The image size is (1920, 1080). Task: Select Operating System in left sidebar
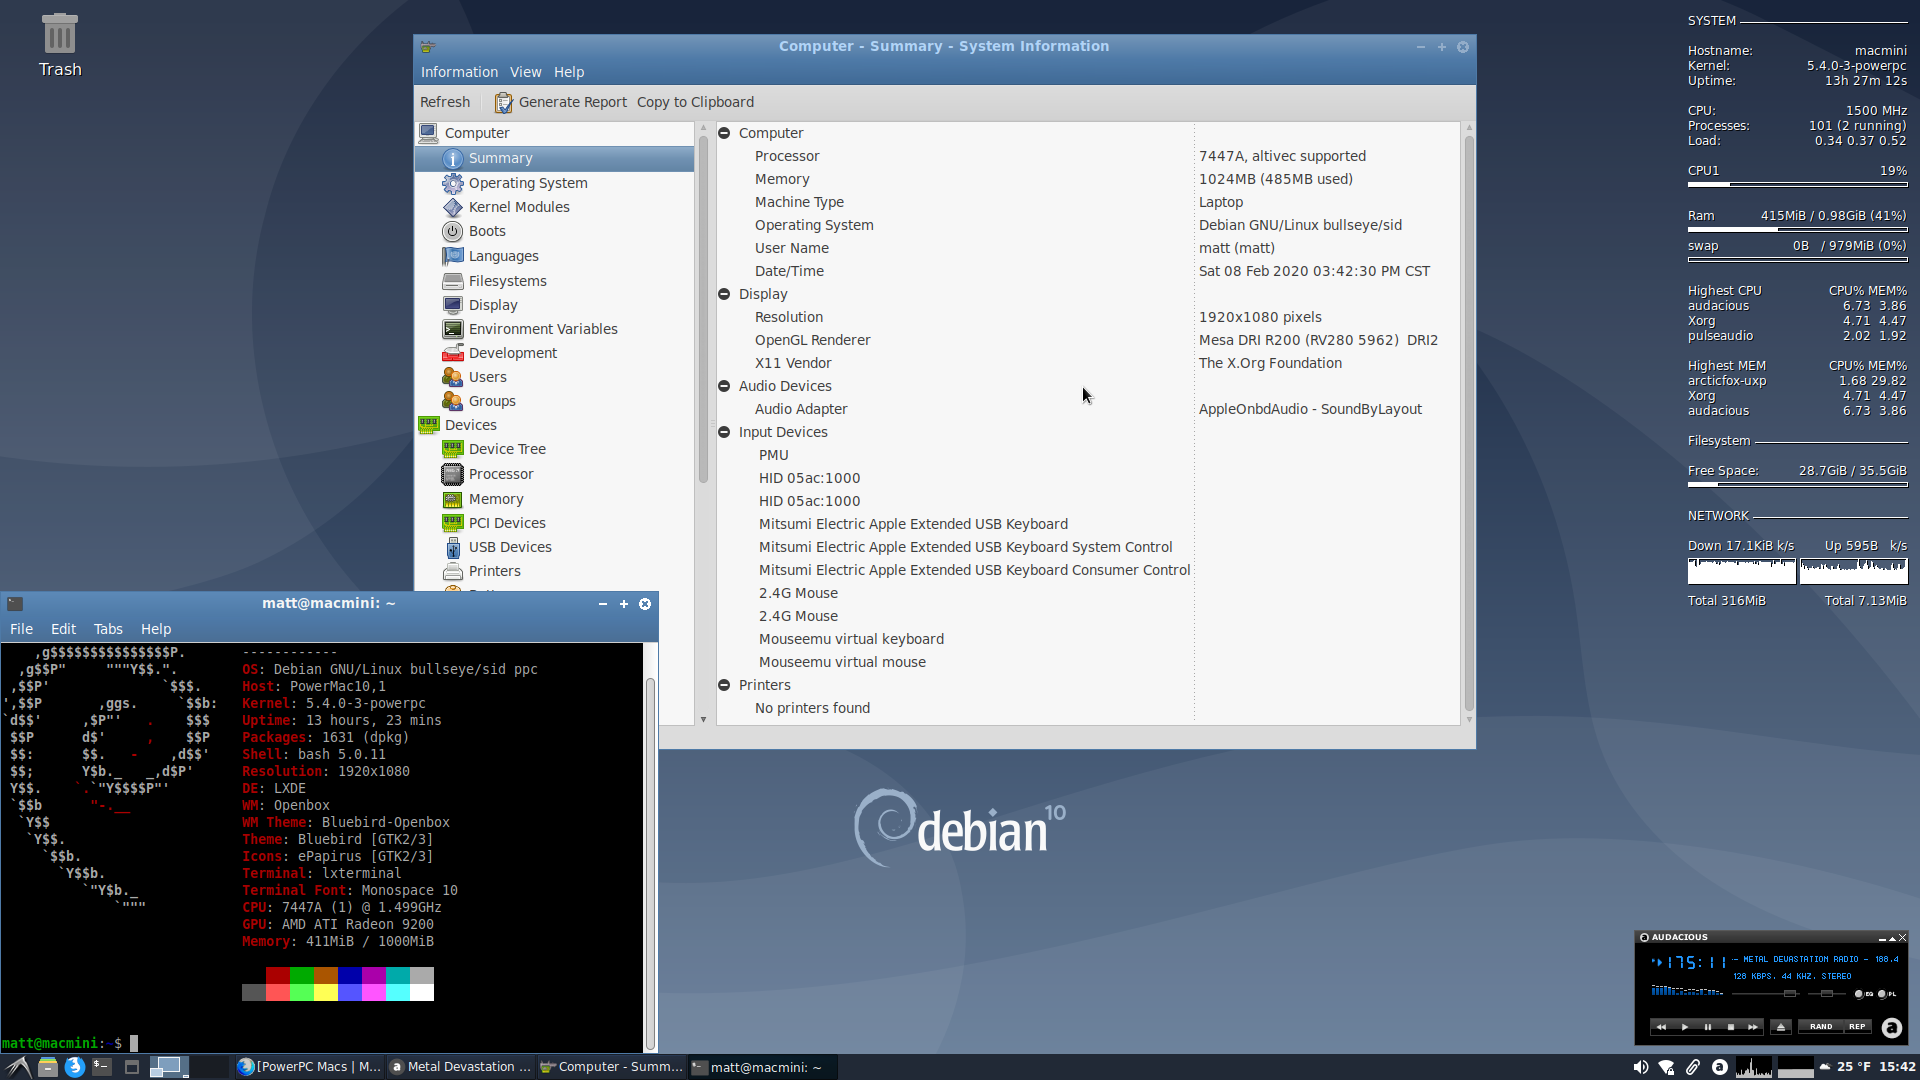click(x=527, y=182)
